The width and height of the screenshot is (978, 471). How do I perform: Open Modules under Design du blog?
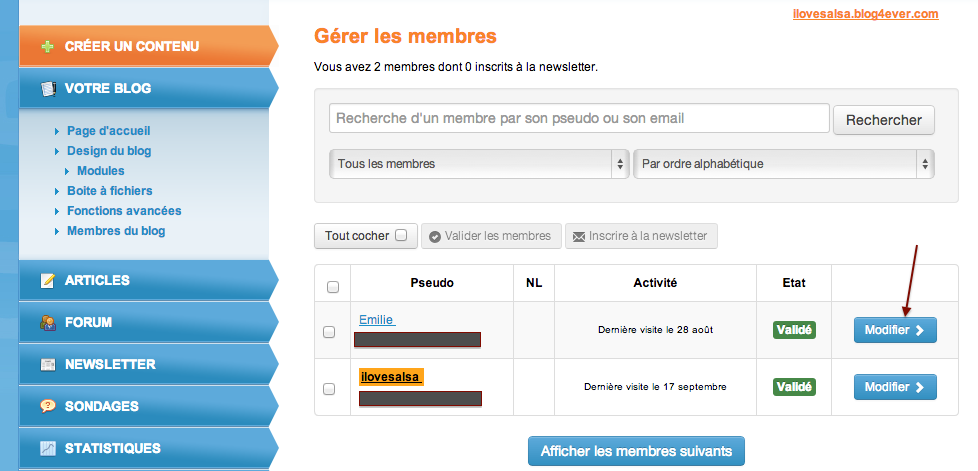pos(100,171)
